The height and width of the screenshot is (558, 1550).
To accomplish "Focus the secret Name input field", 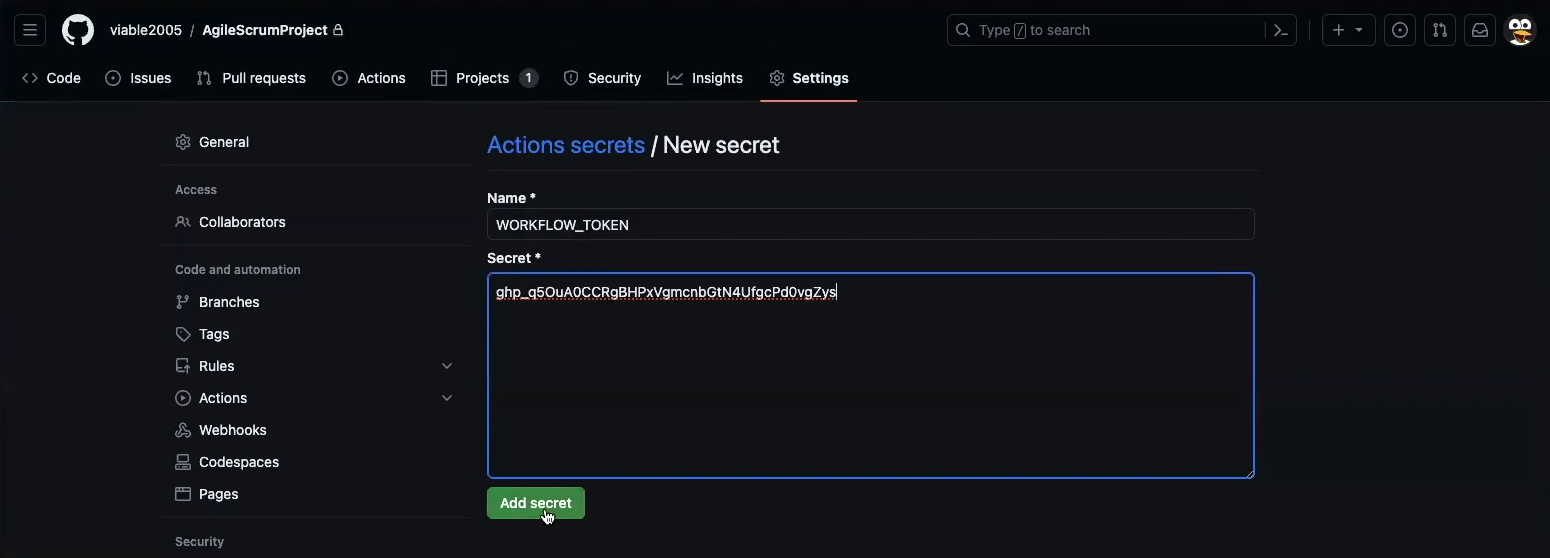I will click(870, 225).
